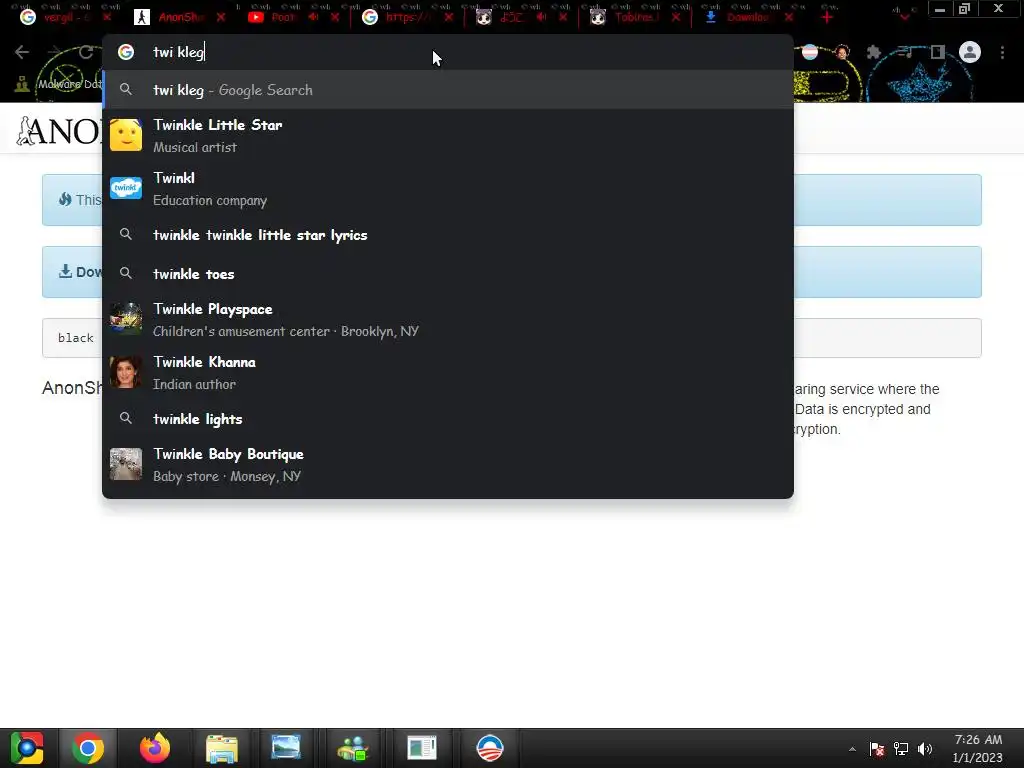
Task: Mute the YouTube tab speaker icon
Action: tap(313, 18)
